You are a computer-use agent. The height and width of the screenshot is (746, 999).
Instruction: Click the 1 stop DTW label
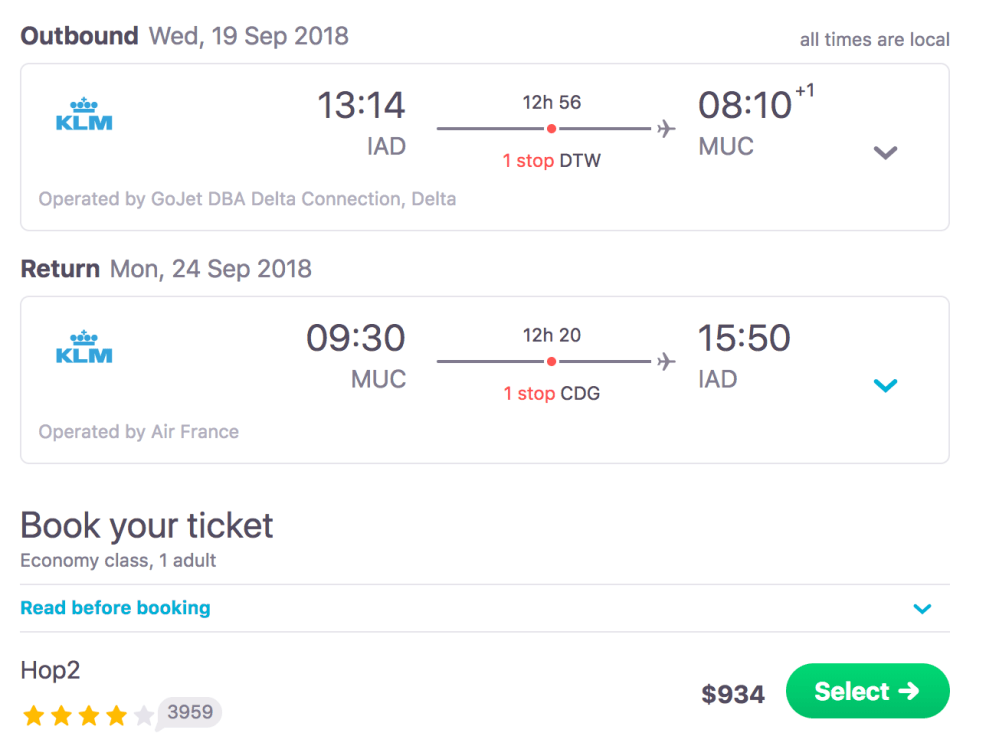pos(551,160)
